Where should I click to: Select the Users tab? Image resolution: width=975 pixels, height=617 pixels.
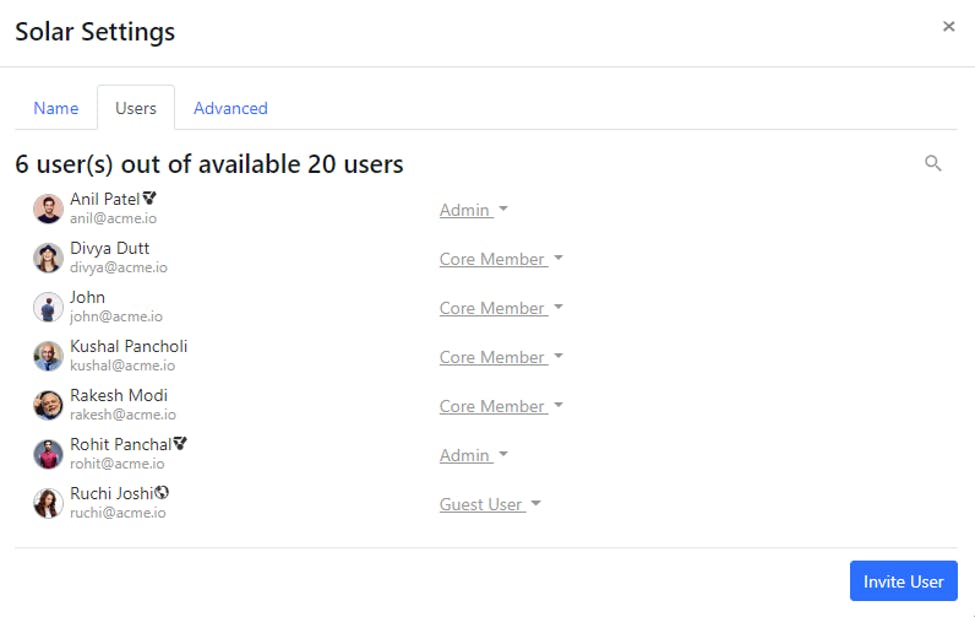coord(136,108)
